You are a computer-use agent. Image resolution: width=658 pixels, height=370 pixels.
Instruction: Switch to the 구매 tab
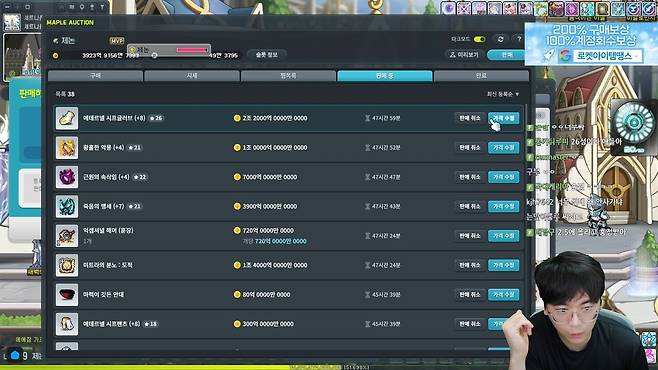(x=95, y=76)
